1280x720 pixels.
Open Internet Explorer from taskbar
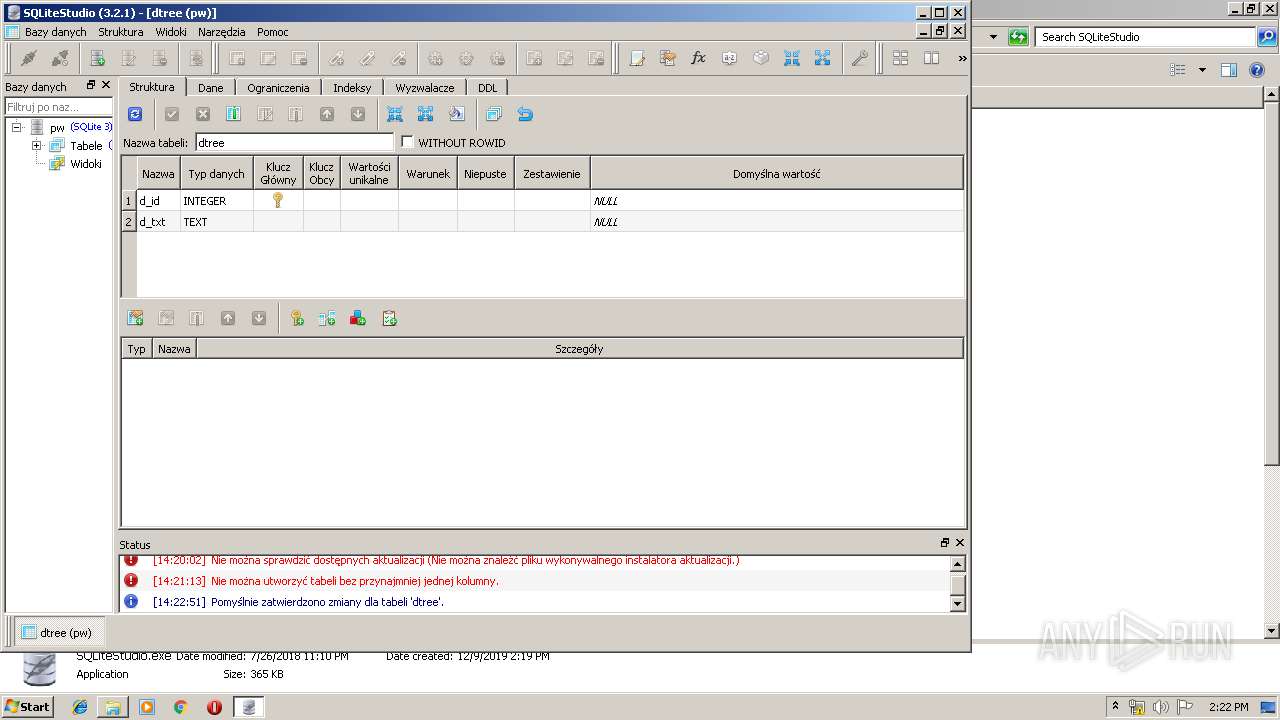[x=80, y=707]
